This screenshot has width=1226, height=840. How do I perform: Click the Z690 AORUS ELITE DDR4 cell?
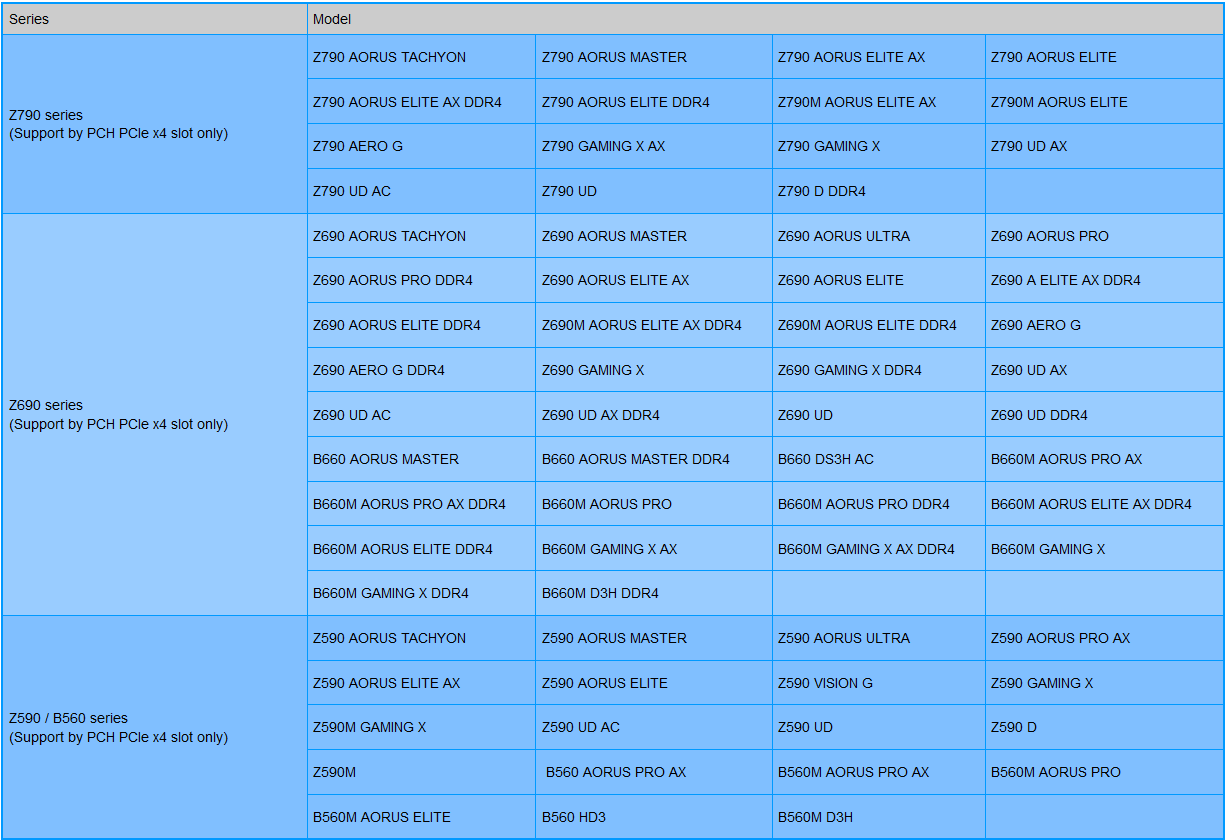[421, 325]
